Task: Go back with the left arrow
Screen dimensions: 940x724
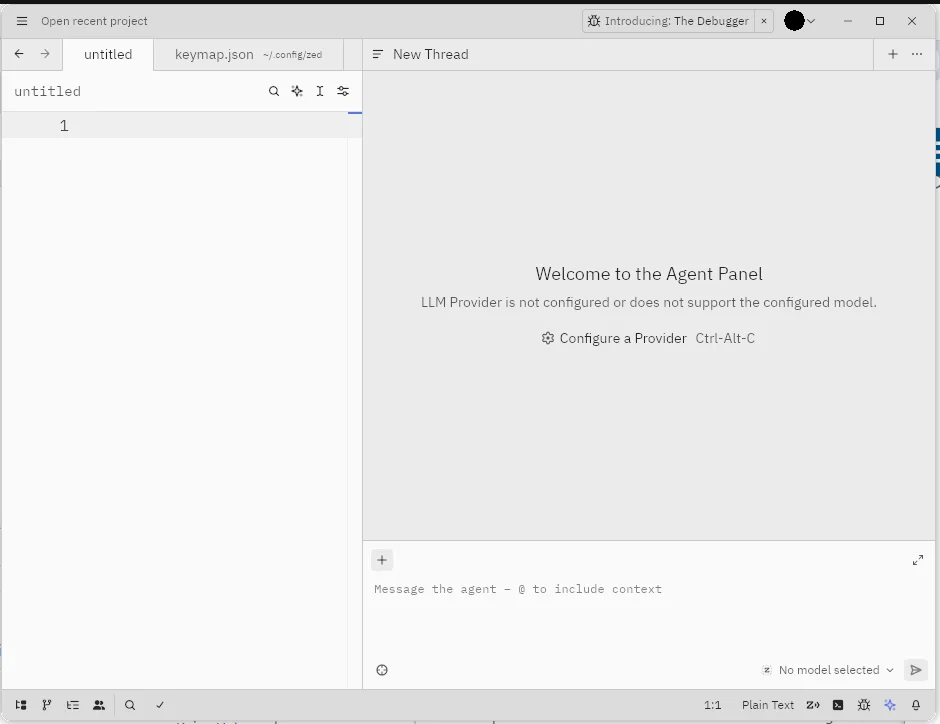Action: tap(19, 54)
